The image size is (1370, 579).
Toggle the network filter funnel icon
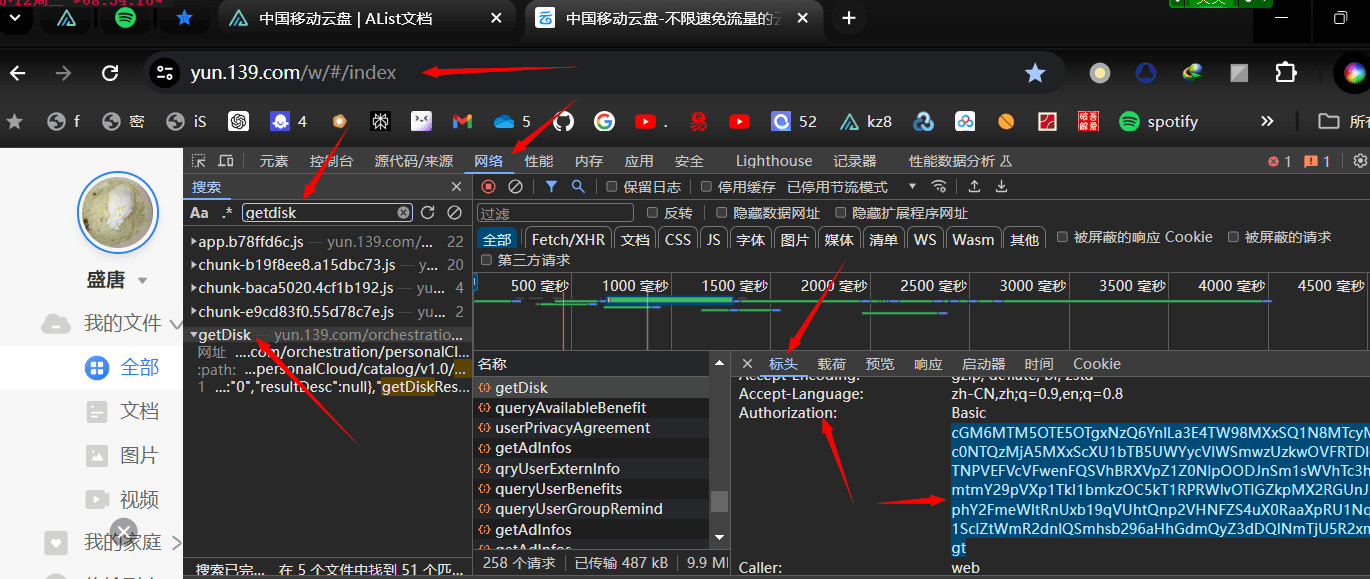(x=551, y=187)
